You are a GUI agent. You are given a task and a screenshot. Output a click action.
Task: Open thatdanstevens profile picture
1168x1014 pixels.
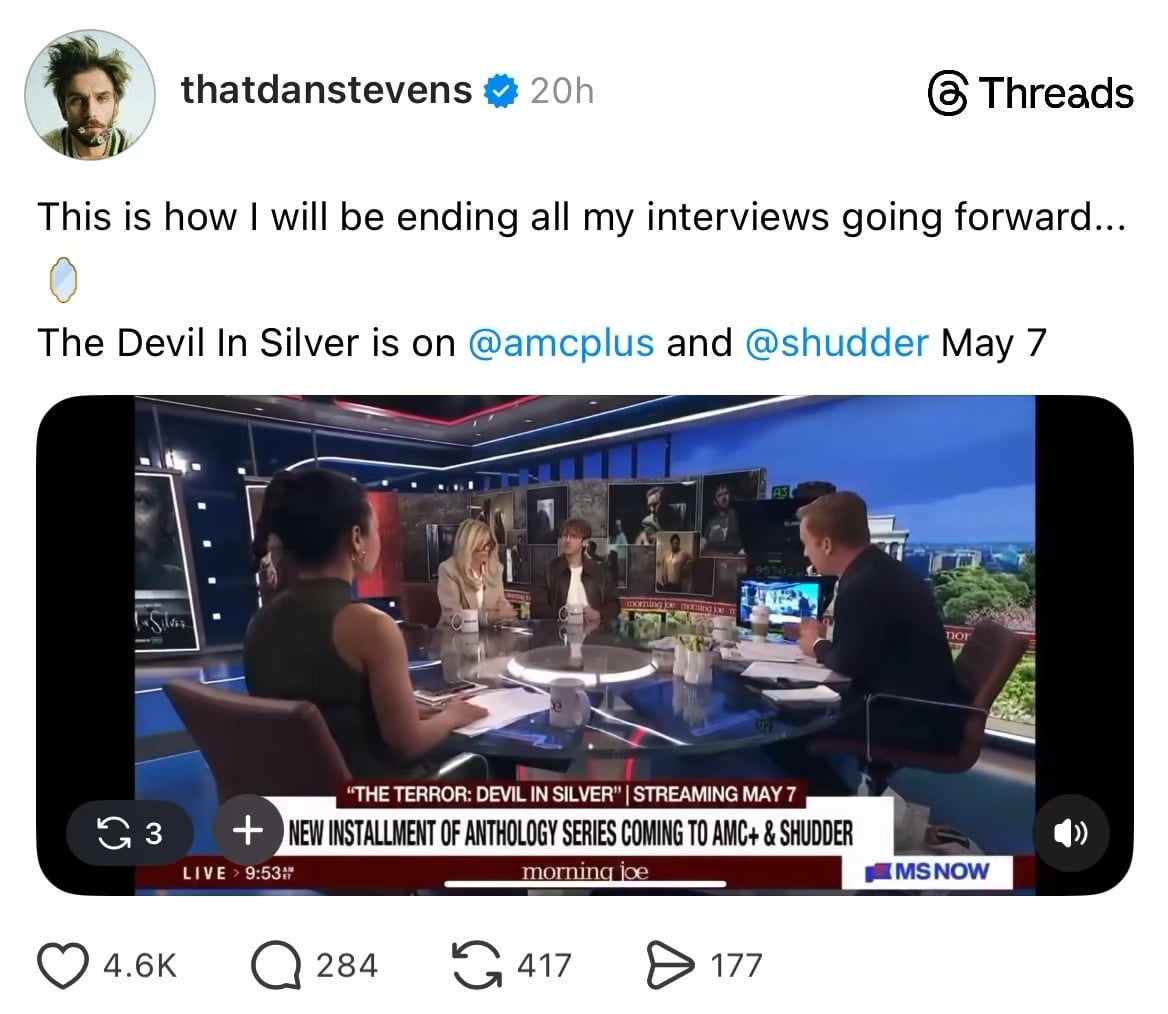90,95
